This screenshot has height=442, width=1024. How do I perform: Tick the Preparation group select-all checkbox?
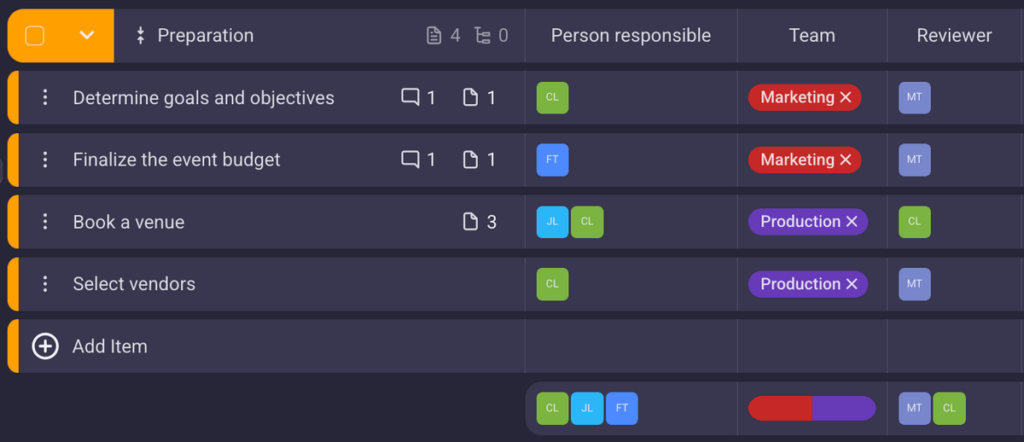click(x=35, y=36)
